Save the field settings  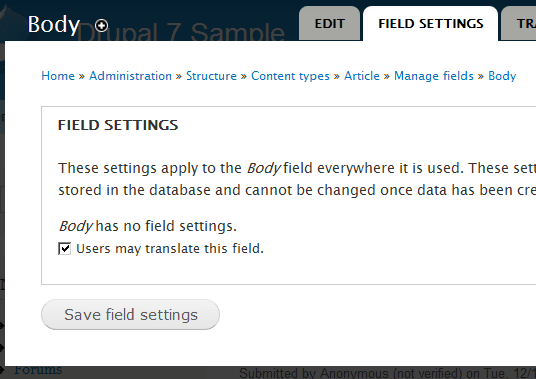click(x=131, y=314)
